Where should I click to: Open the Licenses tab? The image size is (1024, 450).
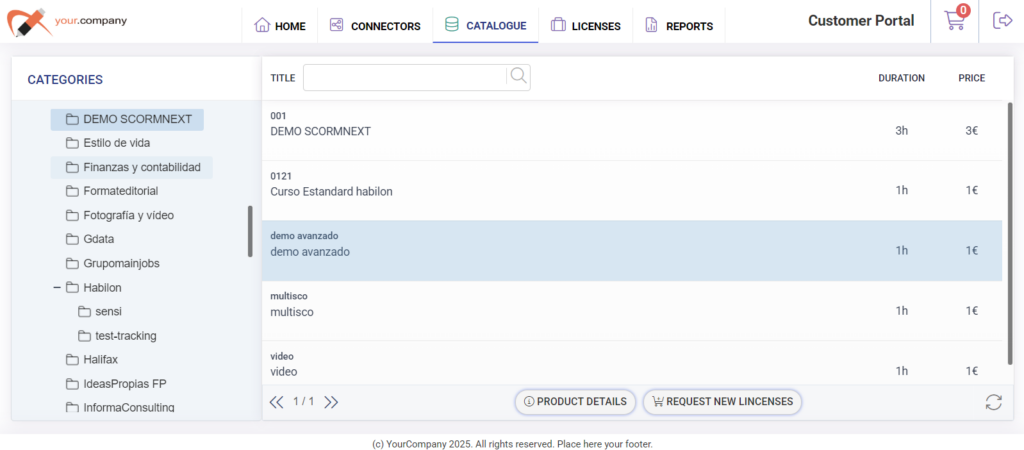[x=585, y=26]
